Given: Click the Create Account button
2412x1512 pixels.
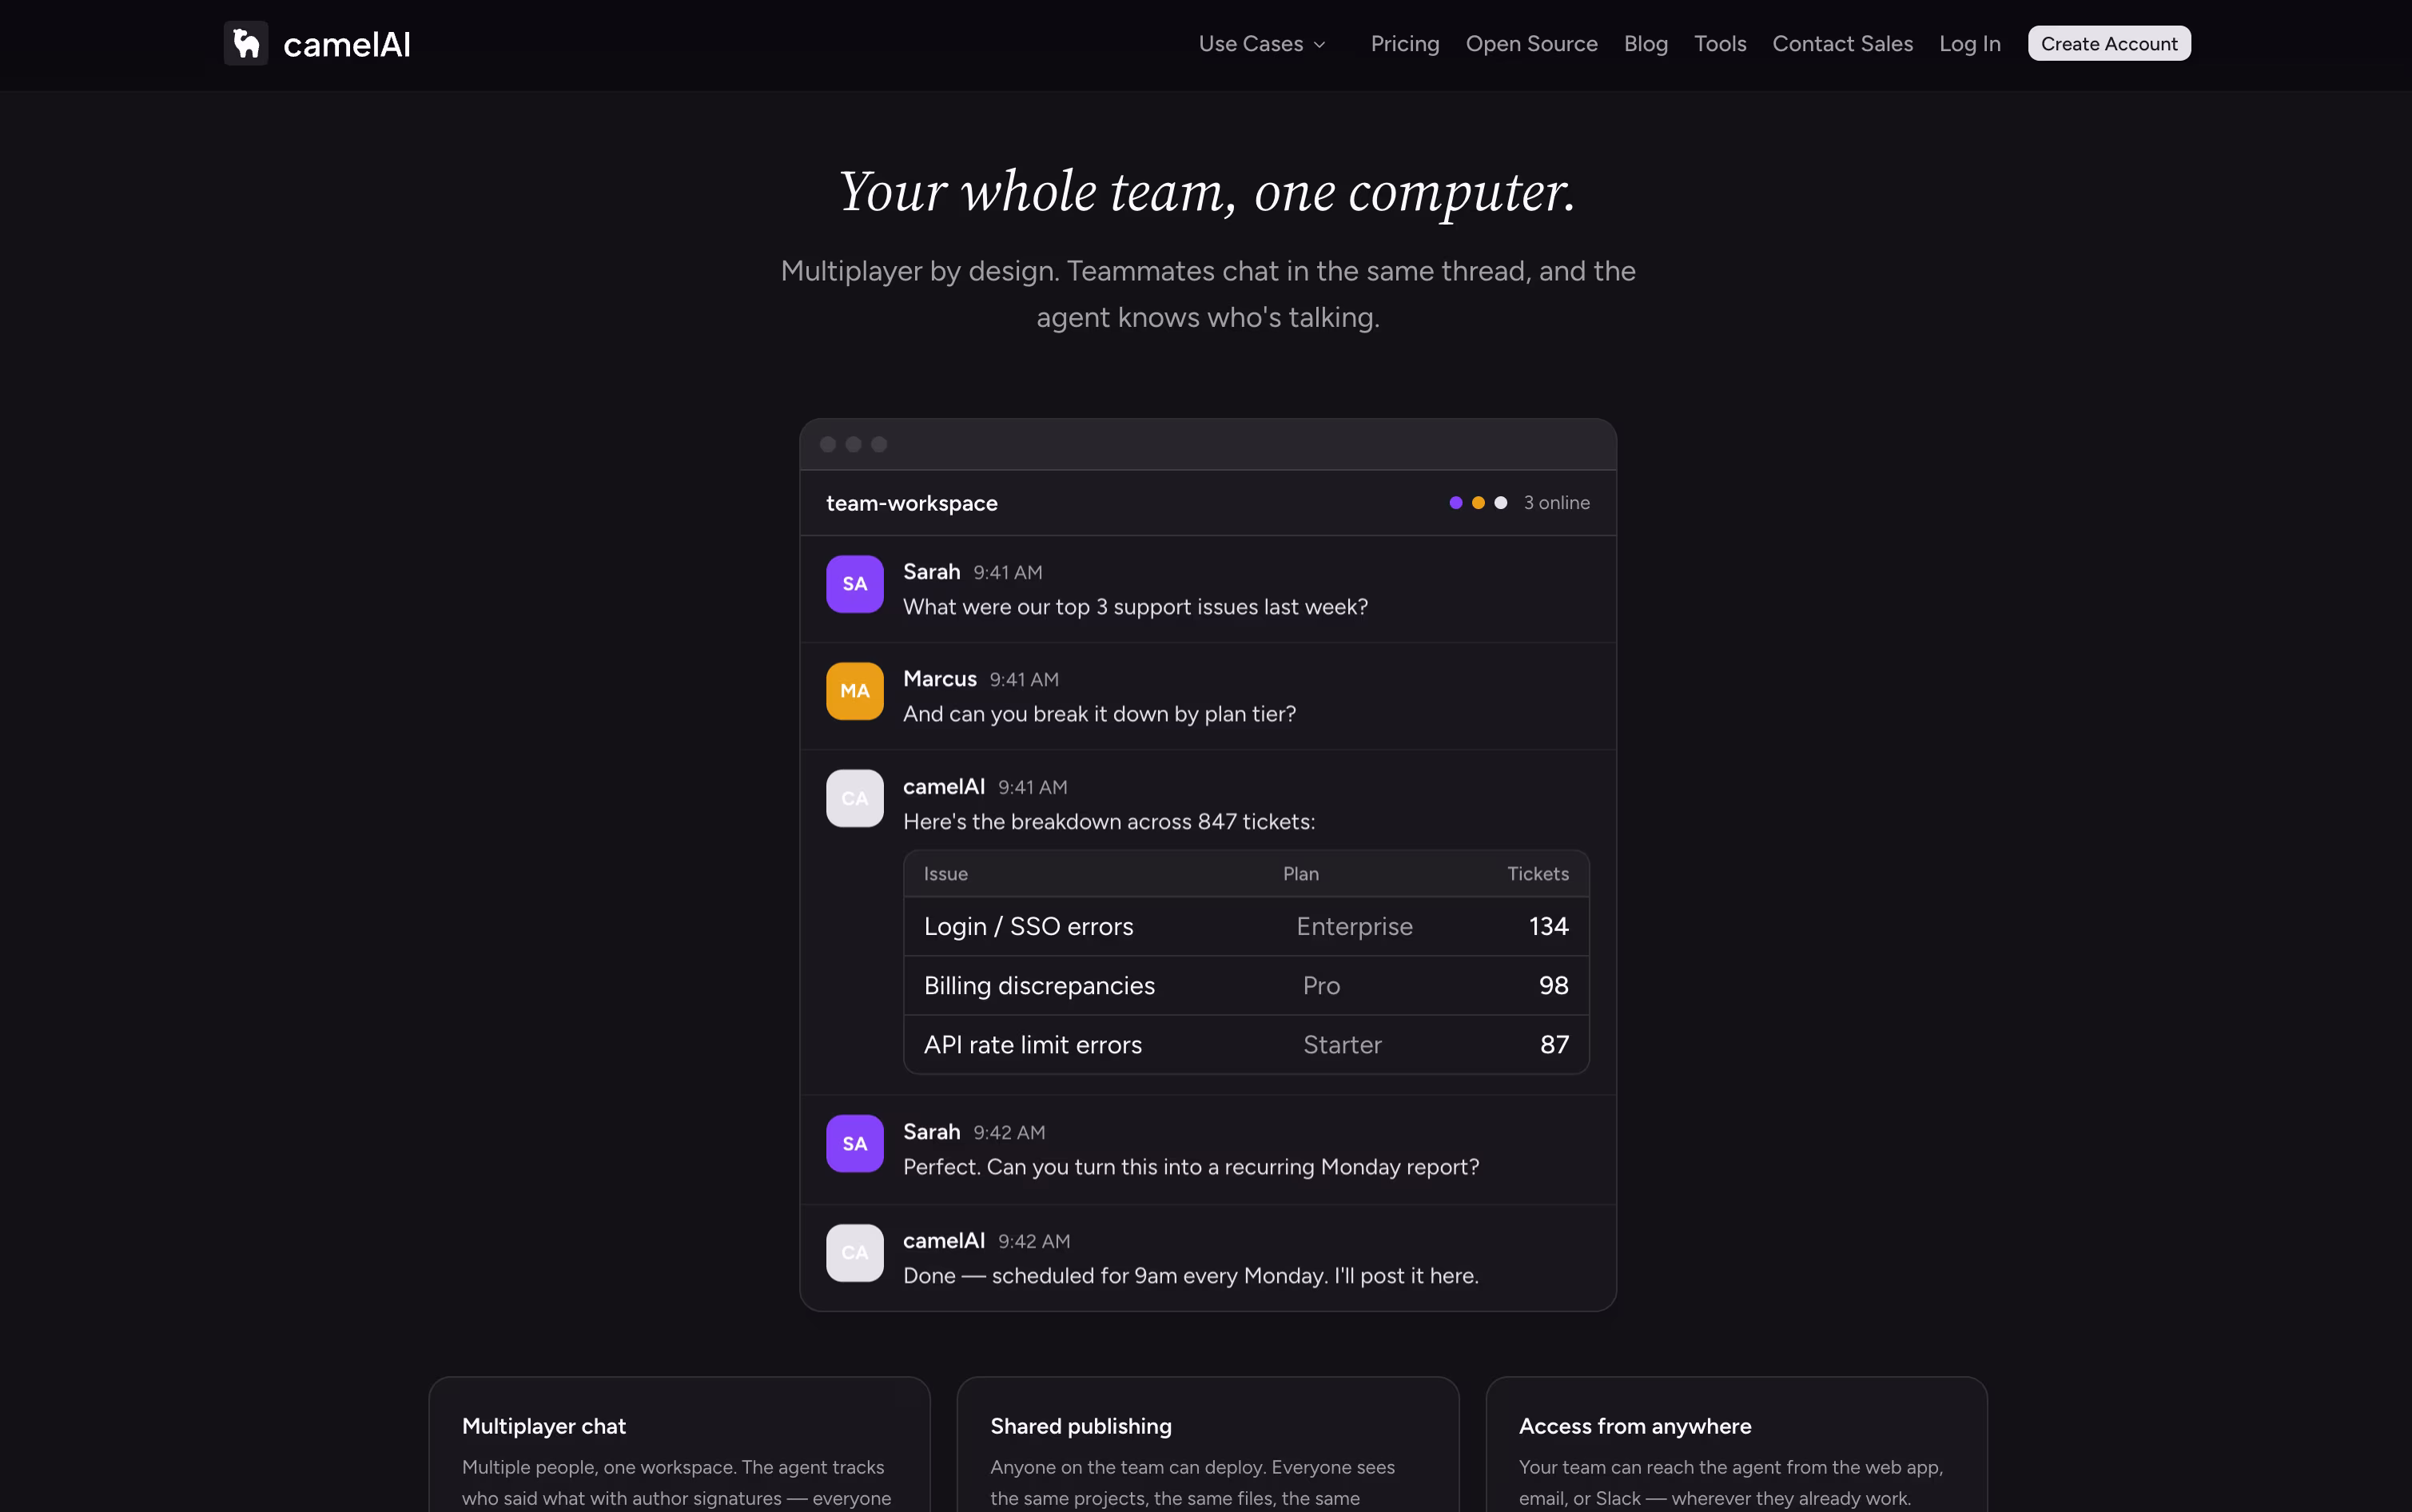Looking at the screenshot, I should (2108, 43).
